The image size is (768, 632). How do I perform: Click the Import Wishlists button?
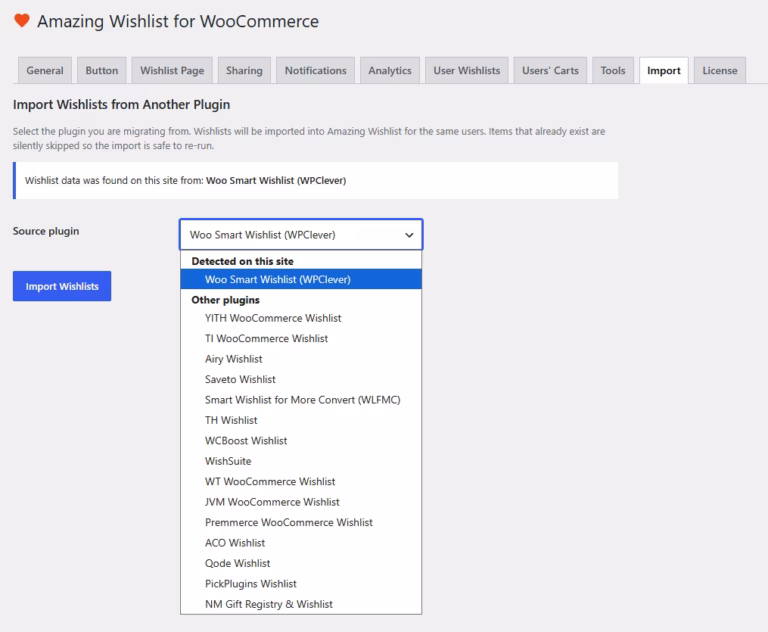pos(62,286)
